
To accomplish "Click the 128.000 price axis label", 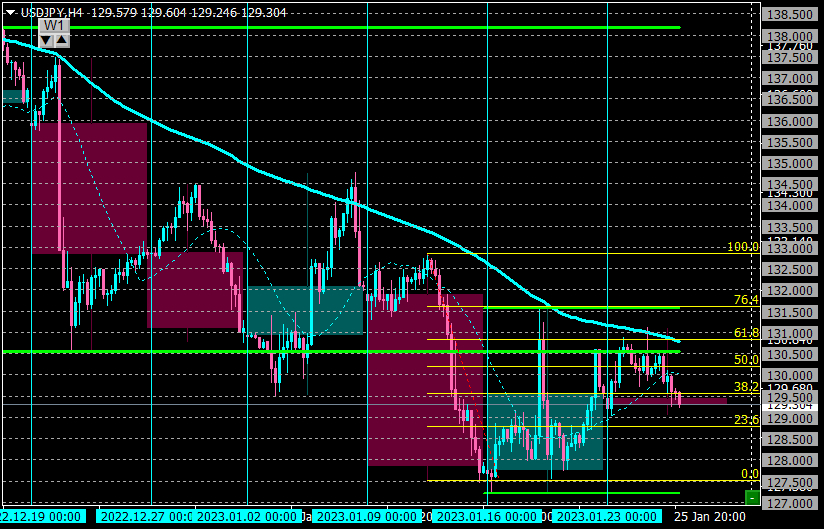I will (x=790, y=461).
